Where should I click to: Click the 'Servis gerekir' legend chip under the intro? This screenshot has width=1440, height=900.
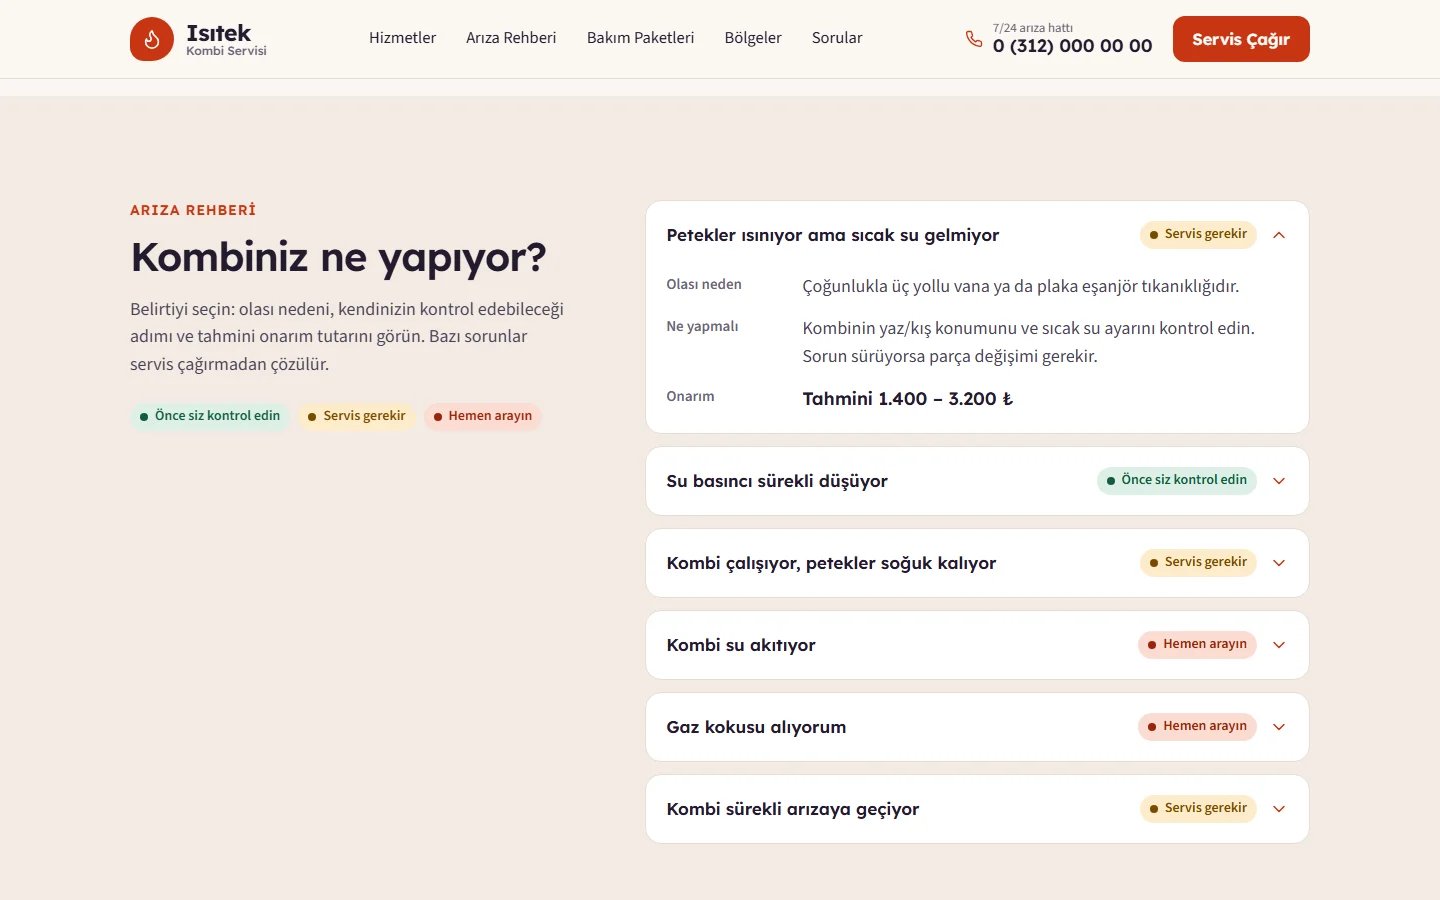(357, 416)
